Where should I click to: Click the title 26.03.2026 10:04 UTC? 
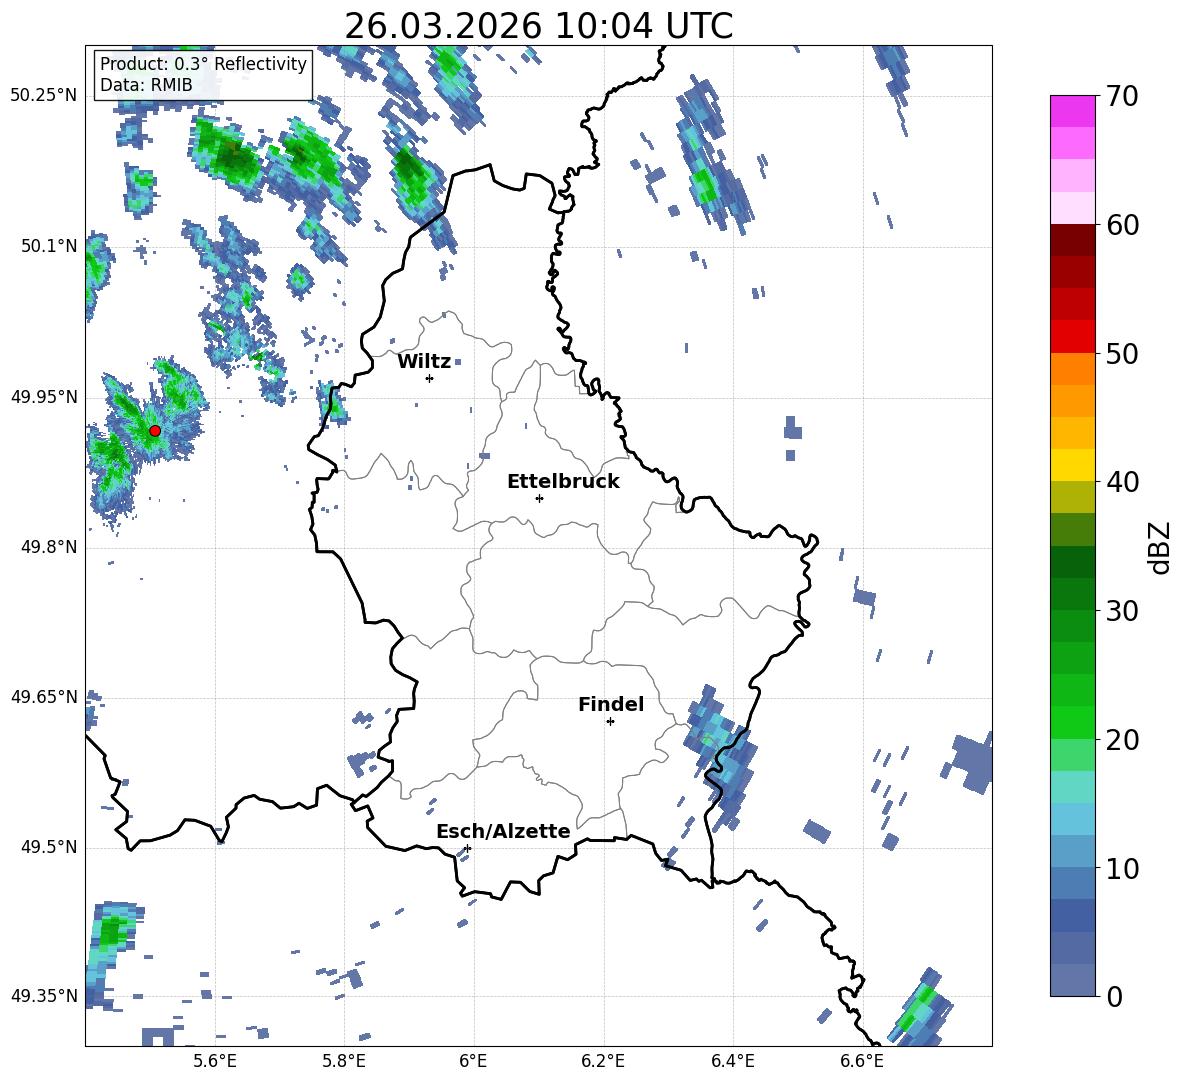[539, 26]
